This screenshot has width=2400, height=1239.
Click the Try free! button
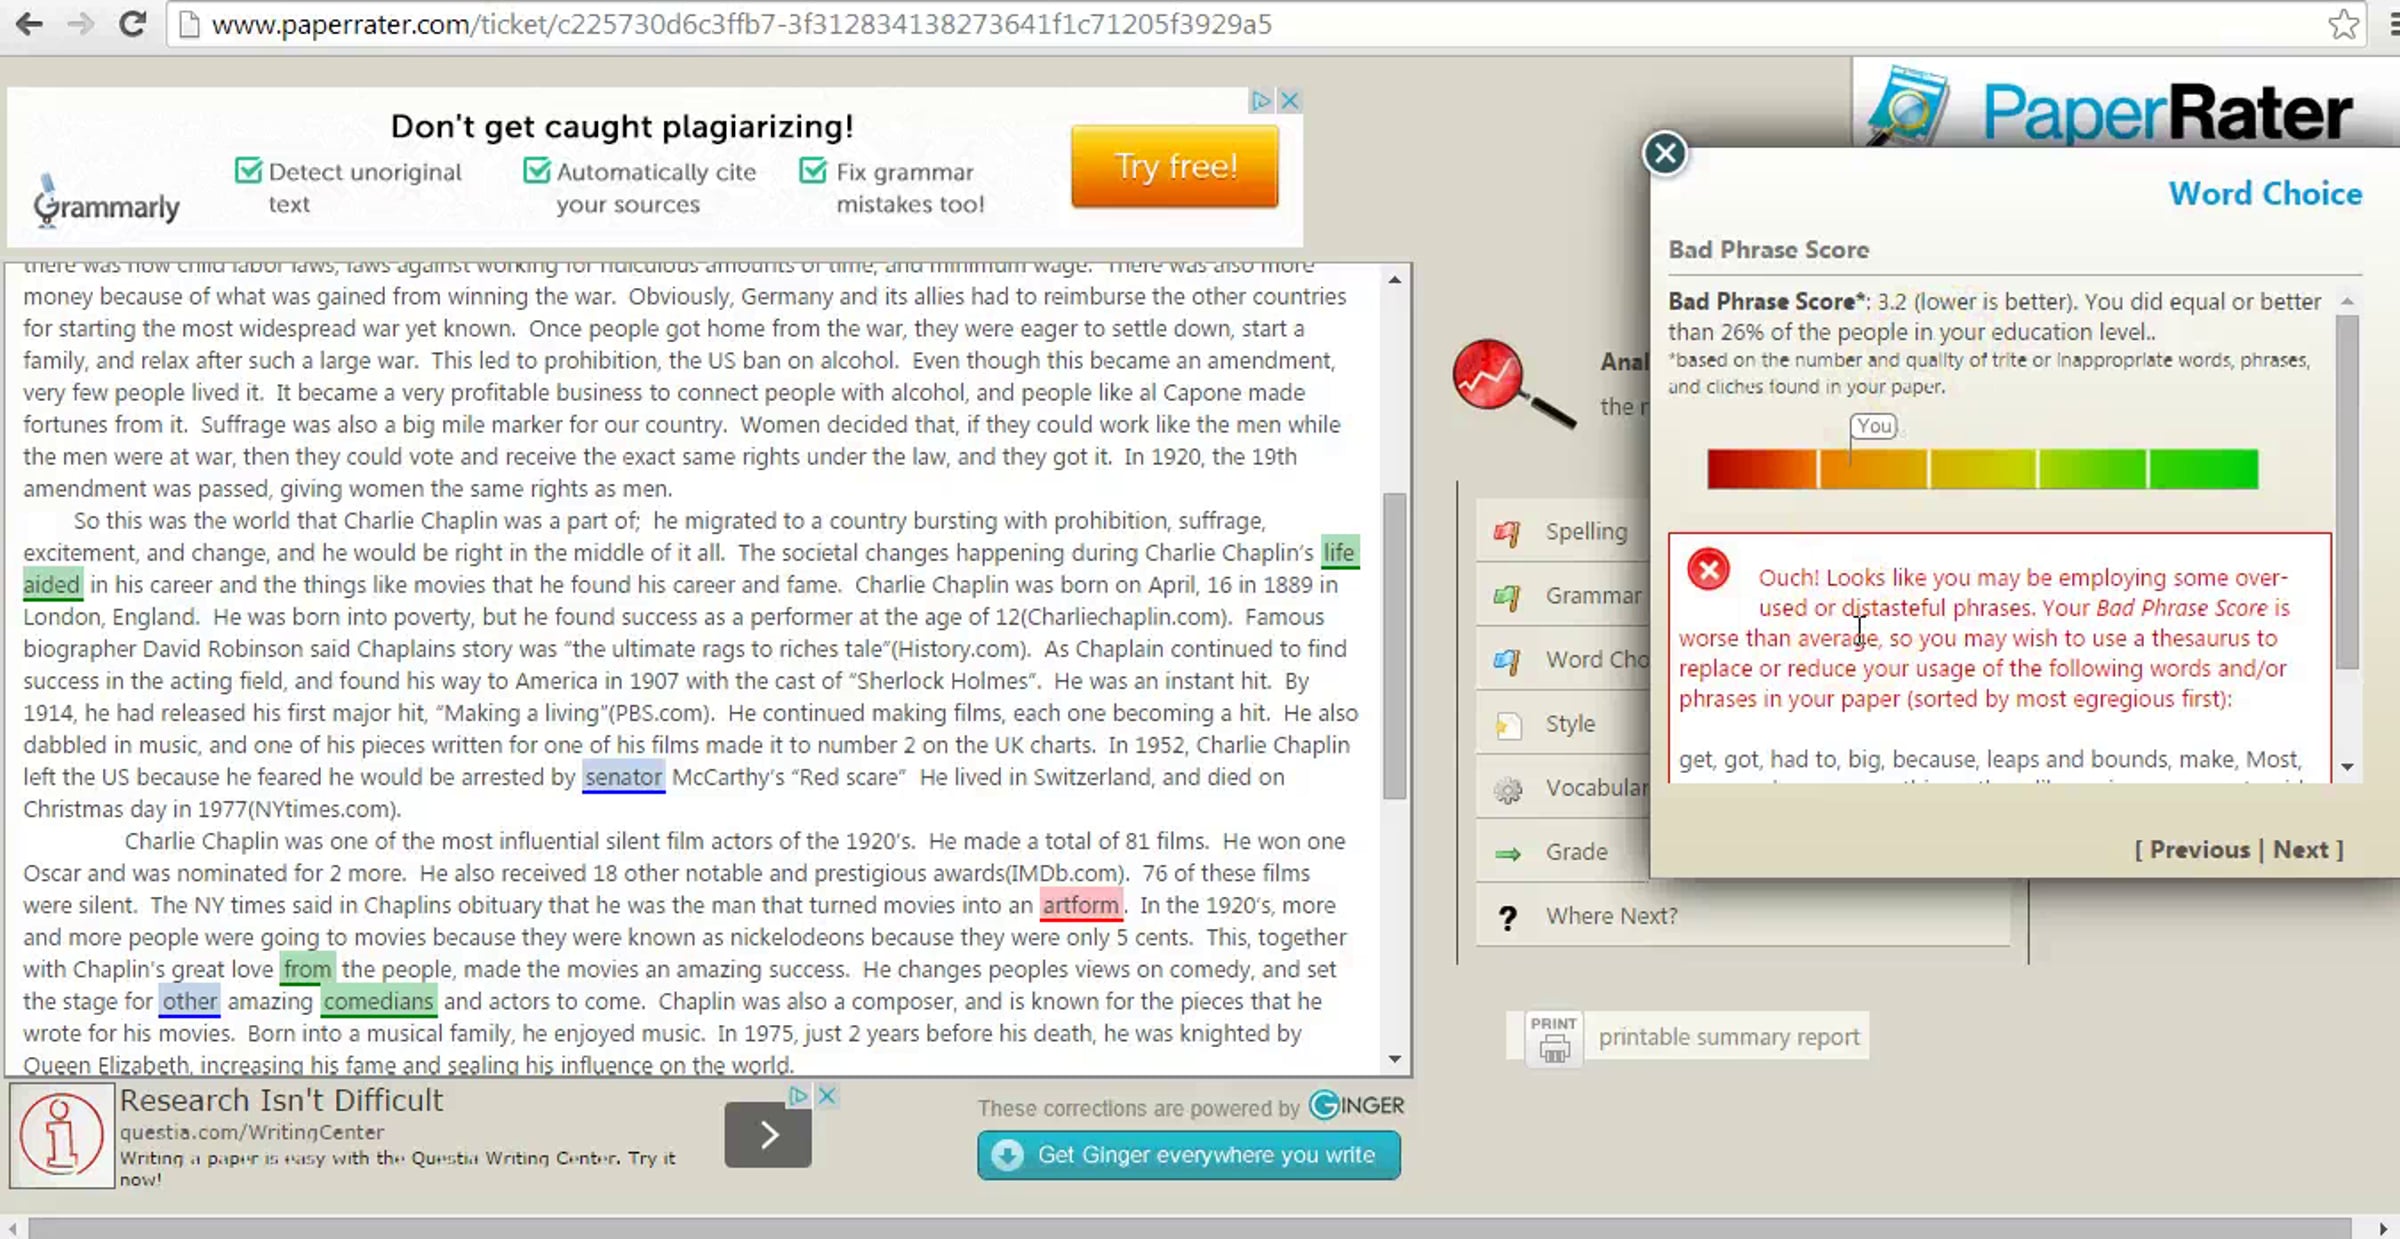[1175, 166]
